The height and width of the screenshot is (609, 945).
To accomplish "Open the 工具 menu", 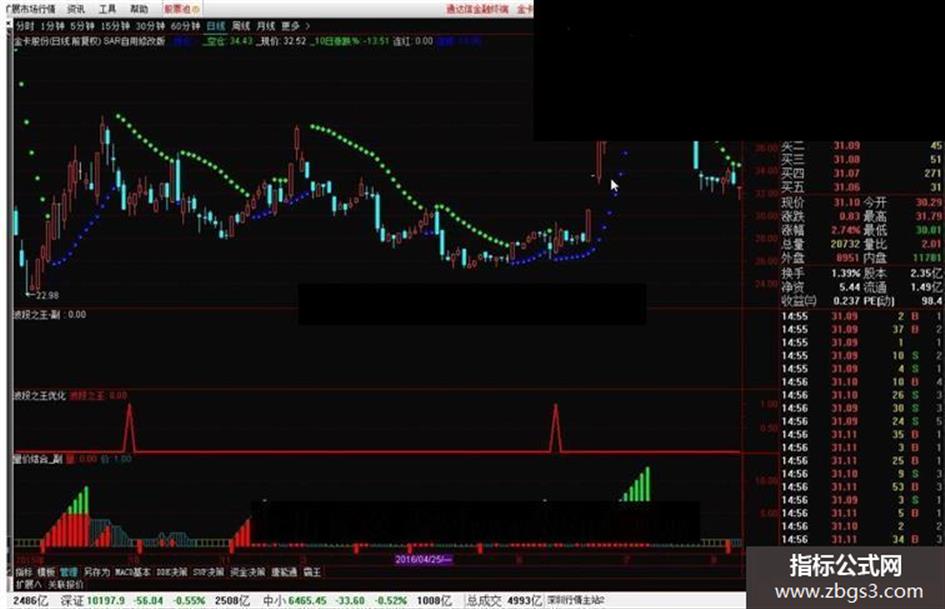I will click(x=107, y=9).
